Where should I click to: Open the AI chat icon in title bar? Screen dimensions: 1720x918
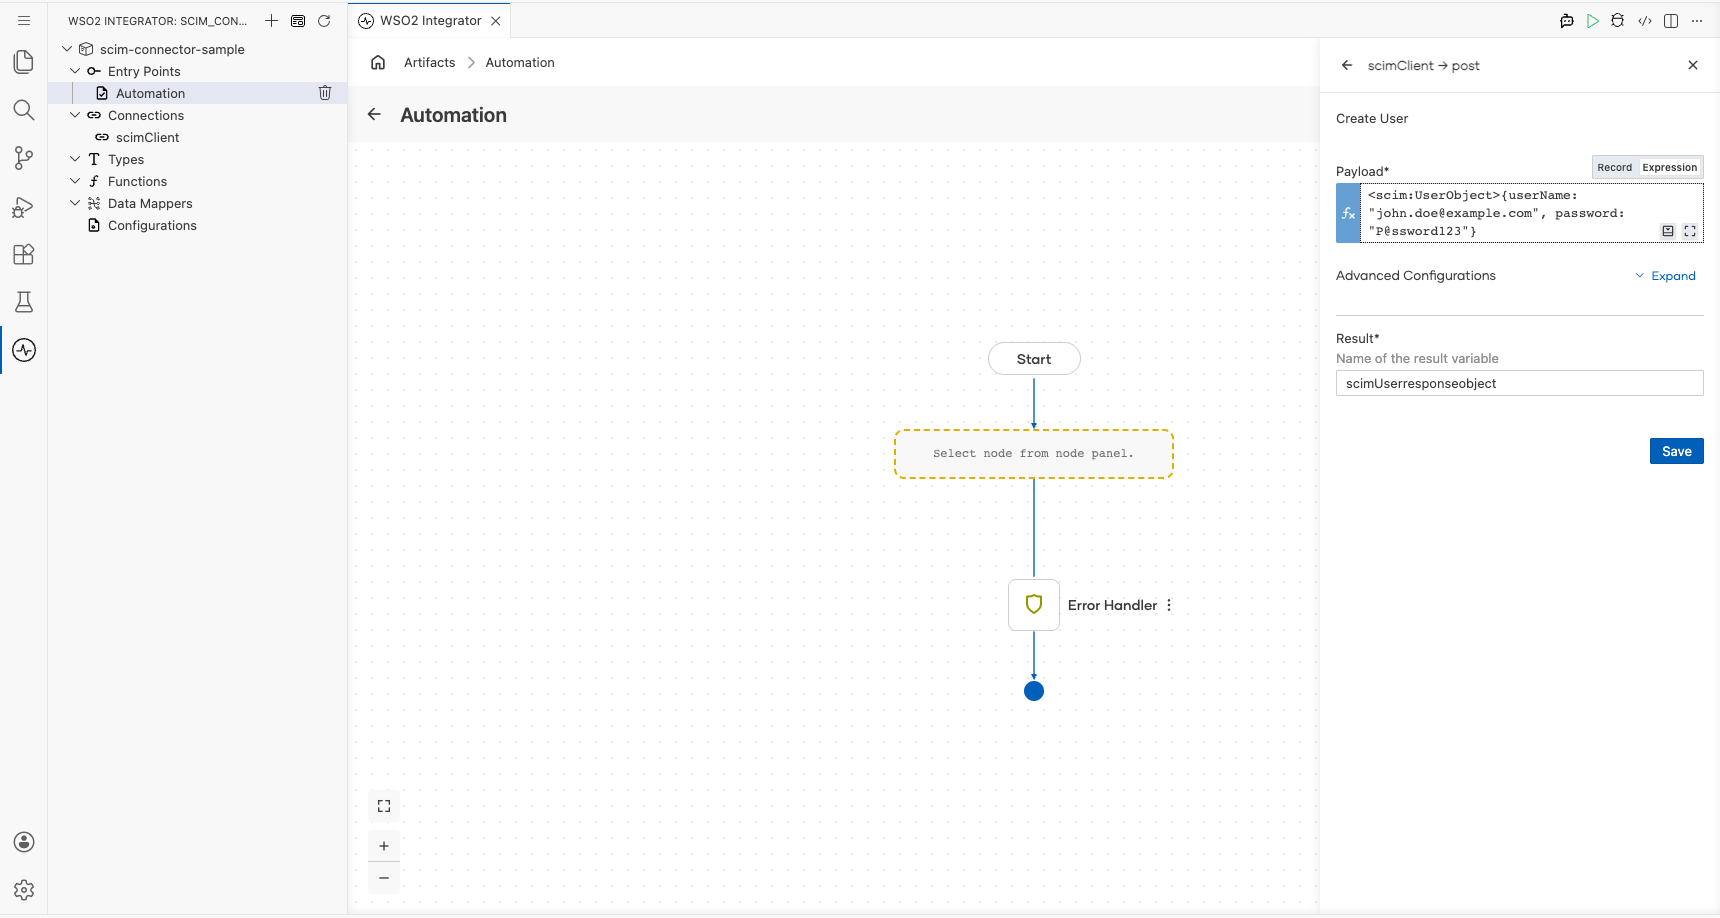[x=1567, y=21]
